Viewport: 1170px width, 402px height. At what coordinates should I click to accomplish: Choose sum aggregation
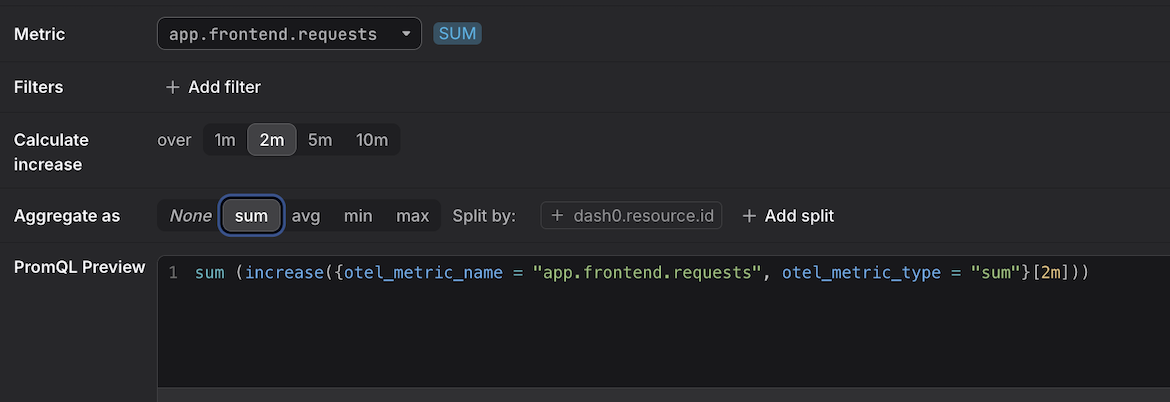pos(251,216)
